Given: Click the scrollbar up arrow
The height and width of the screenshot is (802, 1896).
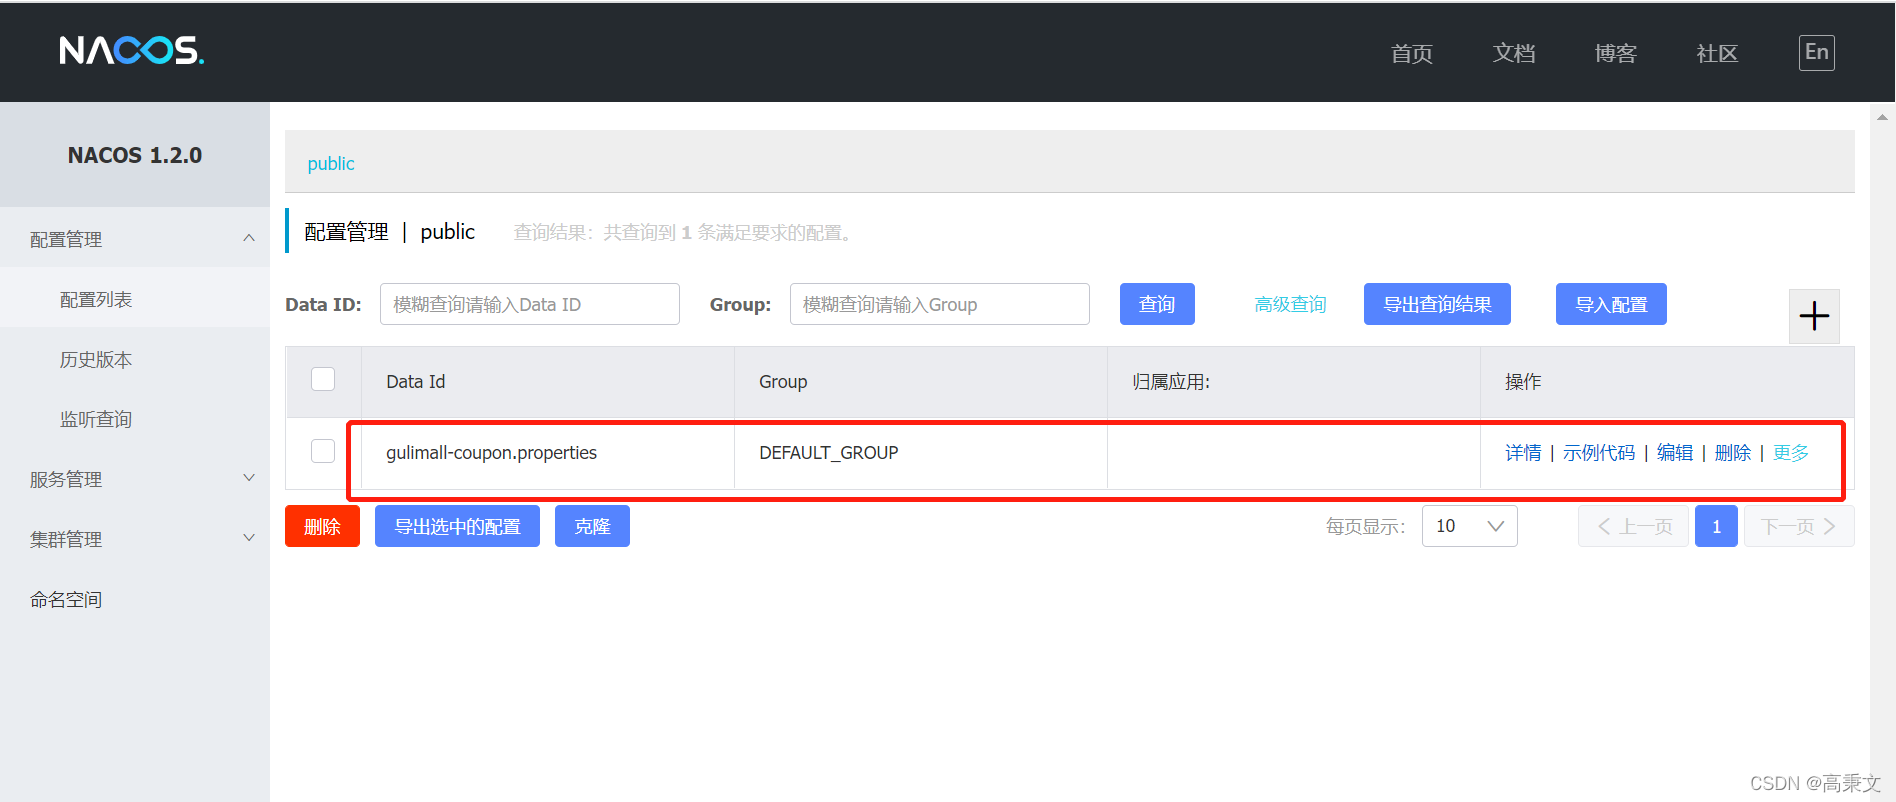Looking at the screenshot, I should click(1882, 117).
